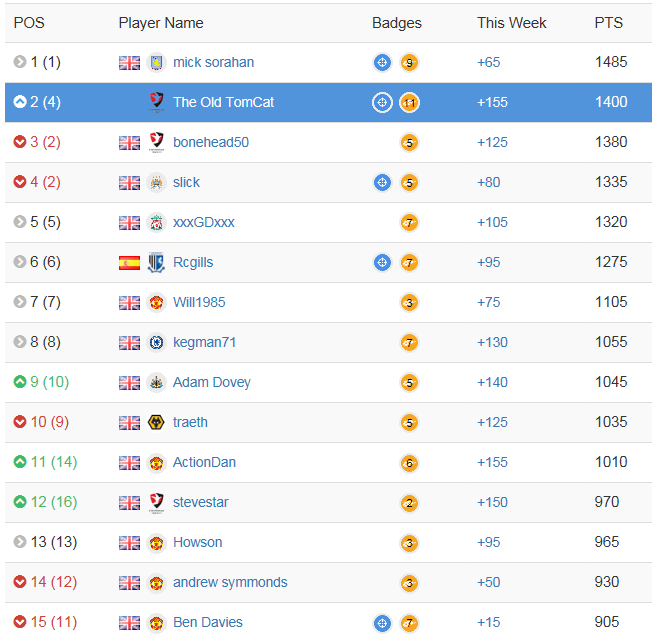Open stevestar's player profile
Screen dimensions: 652x637
201,502
